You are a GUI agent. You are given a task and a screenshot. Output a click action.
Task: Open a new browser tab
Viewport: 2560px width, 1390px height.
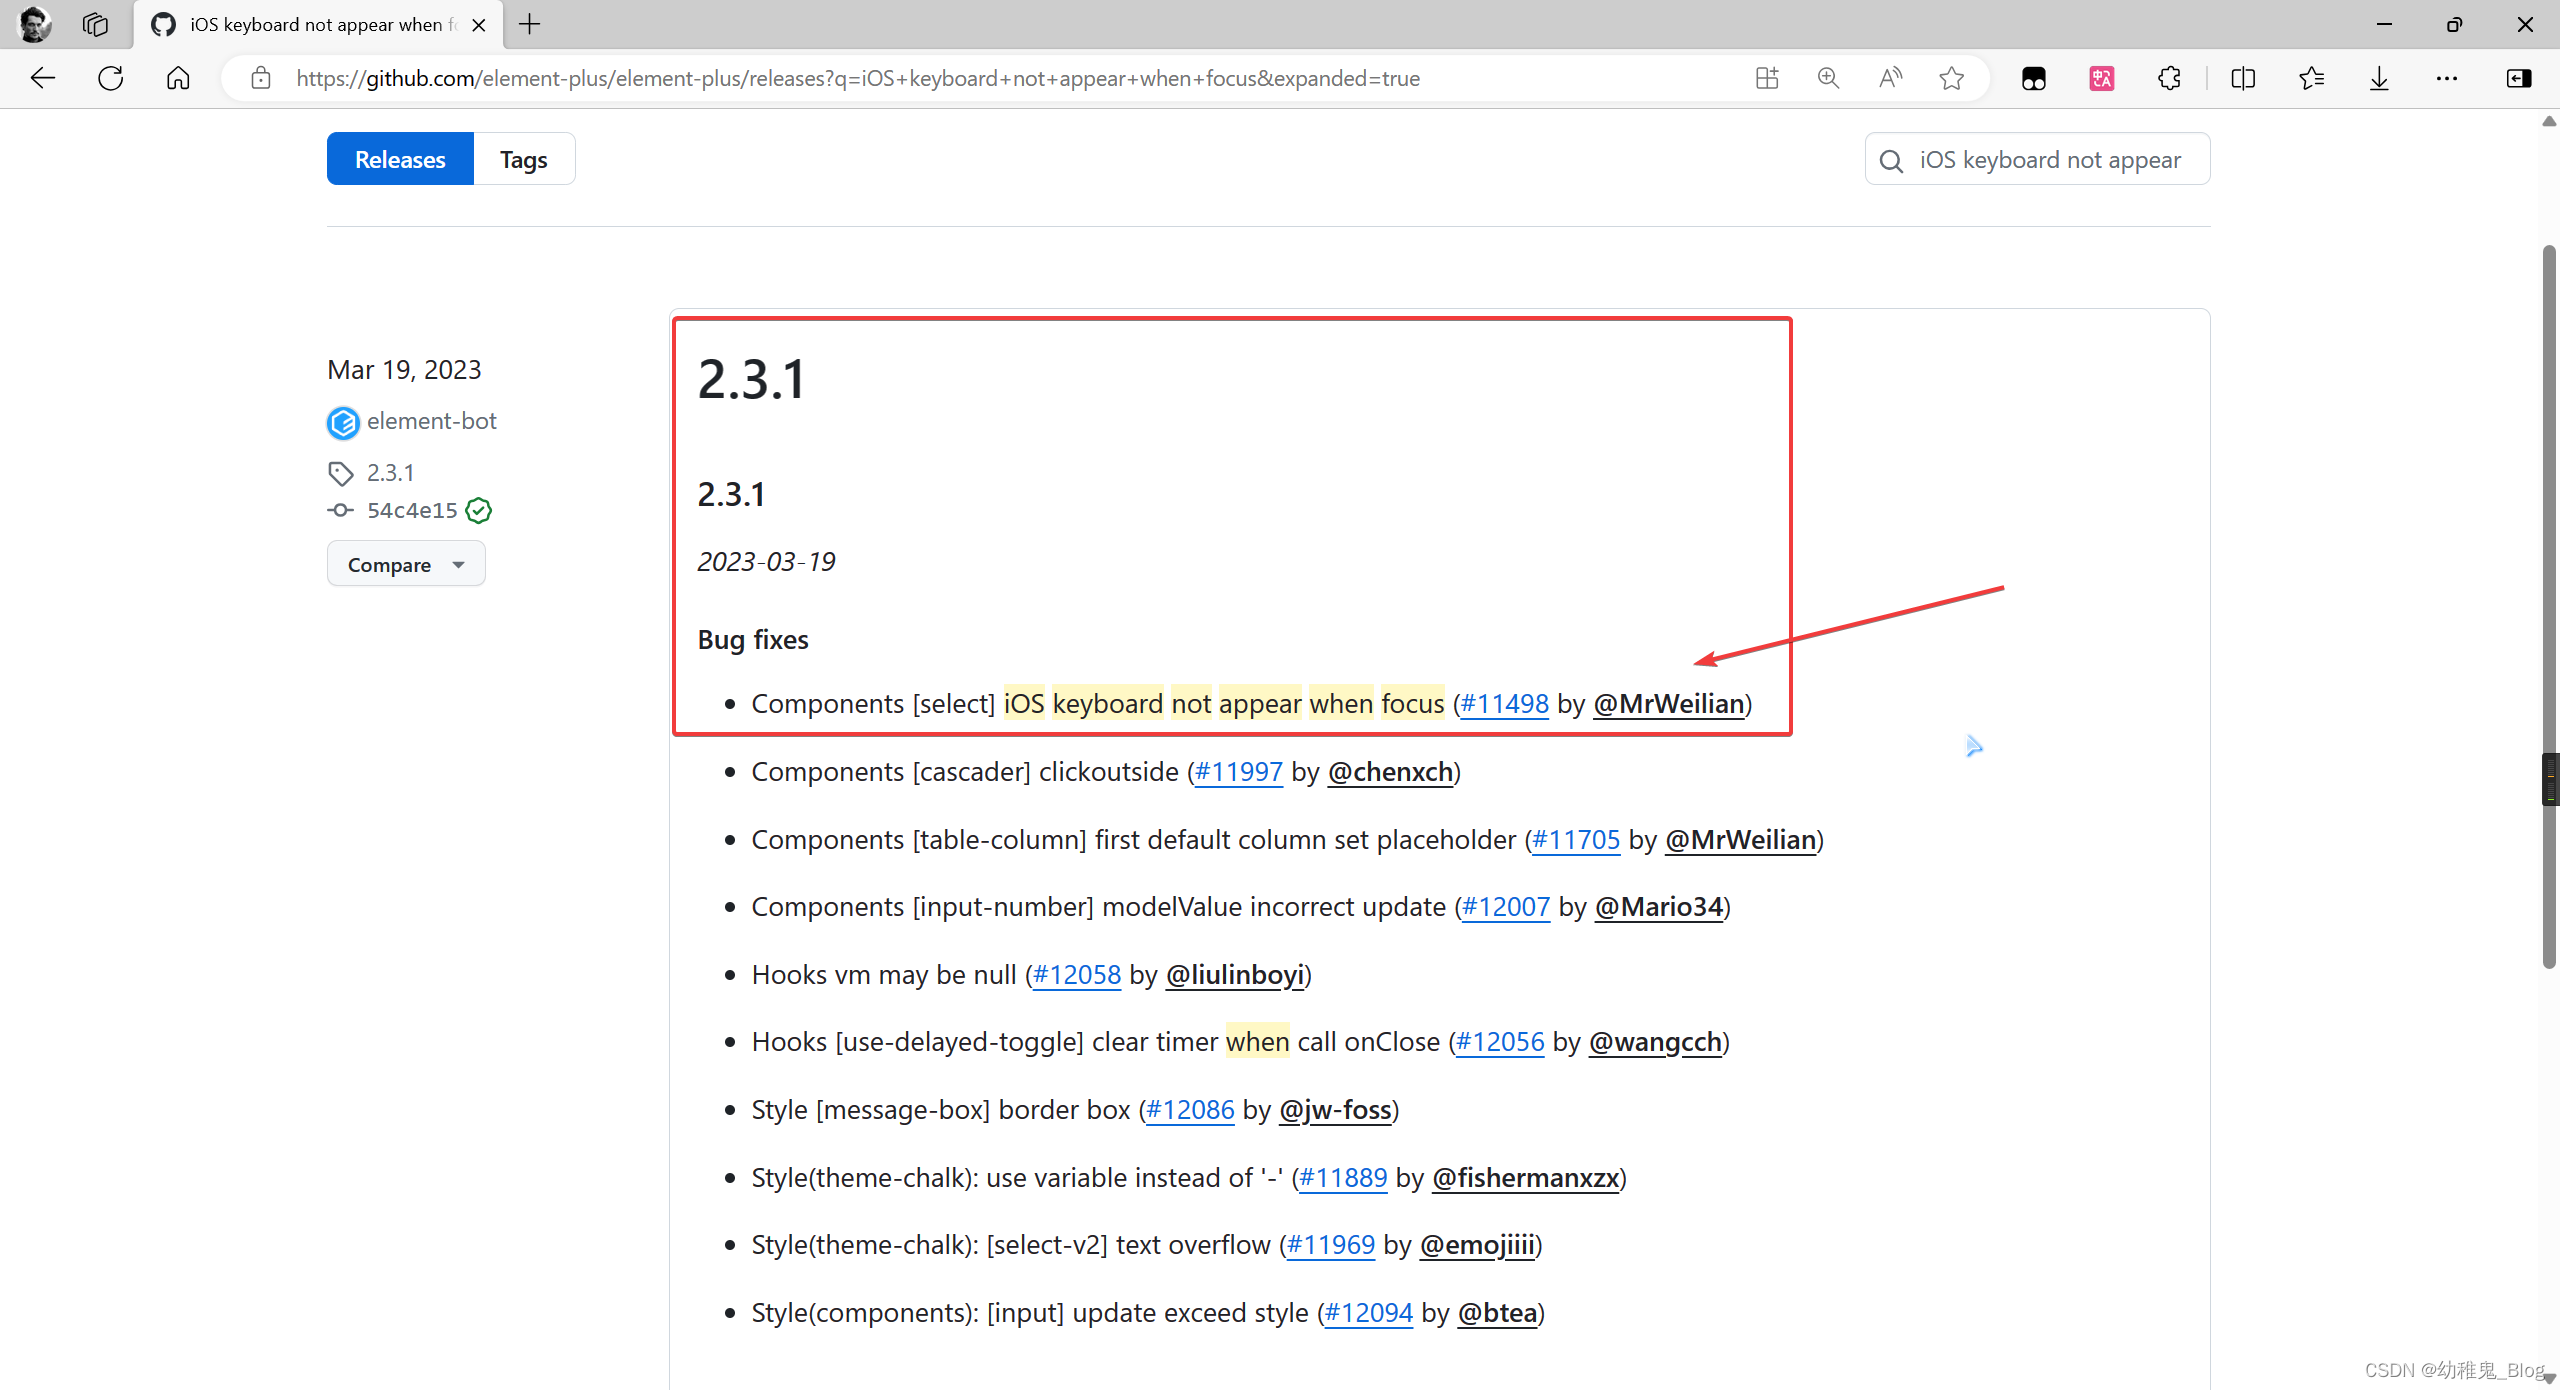click(x=530, y=24)
